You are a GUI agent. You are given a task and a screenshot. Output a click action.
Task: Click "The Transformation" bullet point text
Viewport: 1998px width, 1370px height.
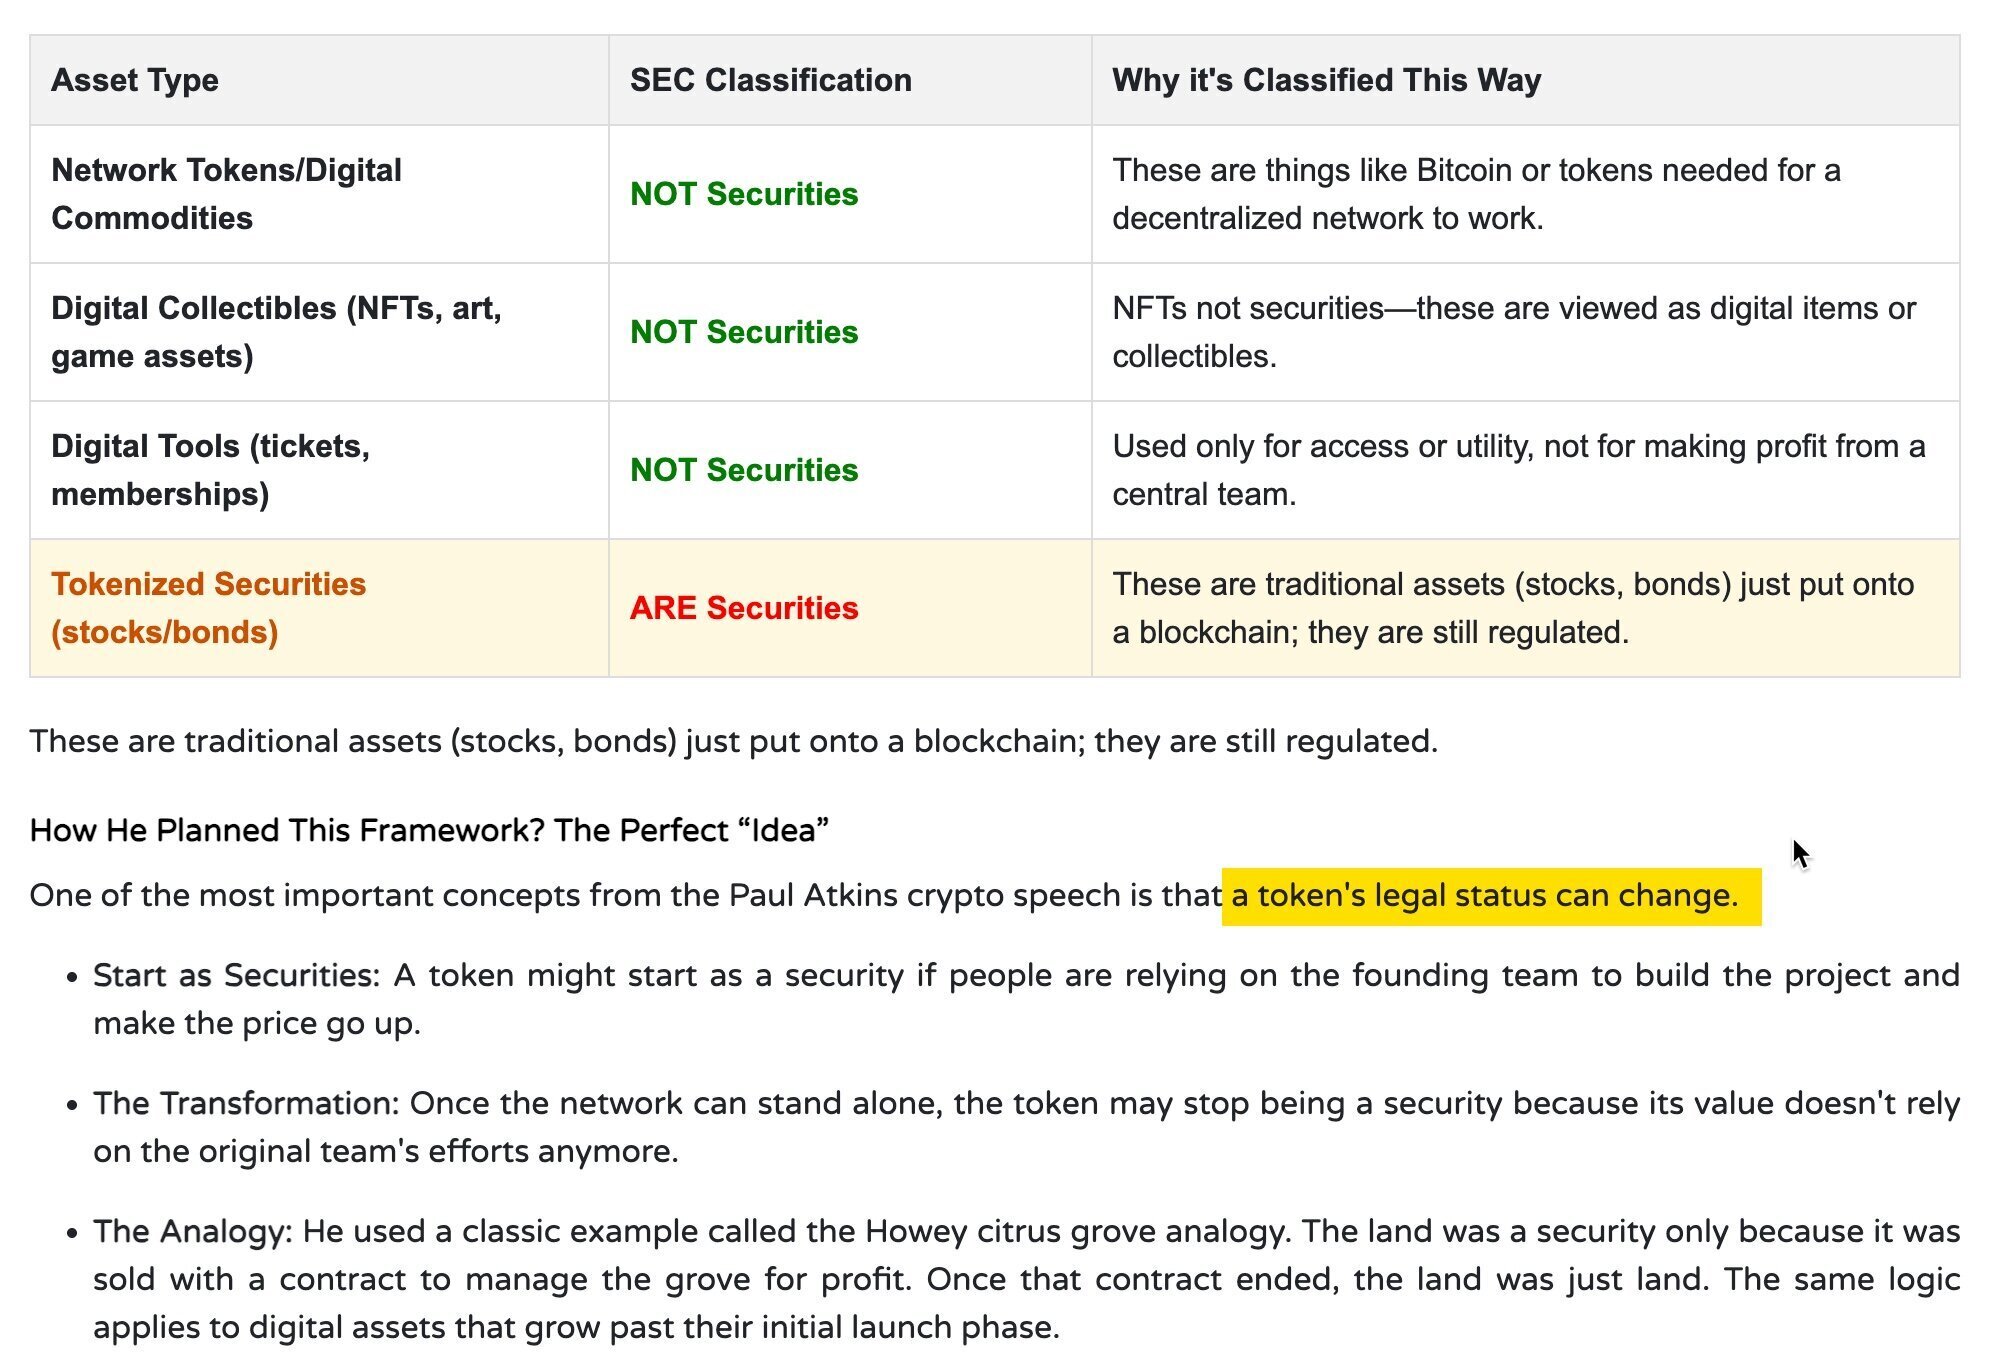(x=1026, y=1127)
